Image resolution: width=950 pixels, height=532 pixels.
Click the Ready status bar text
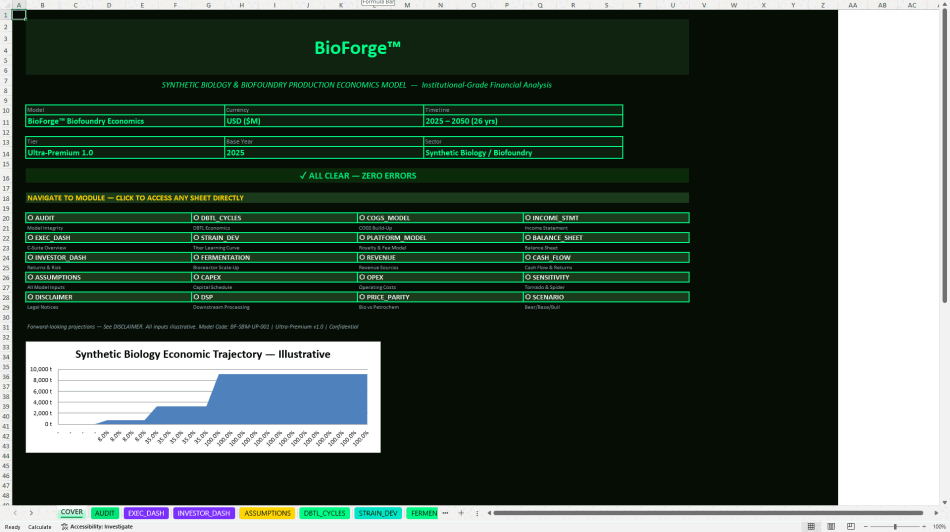(12, 527)
